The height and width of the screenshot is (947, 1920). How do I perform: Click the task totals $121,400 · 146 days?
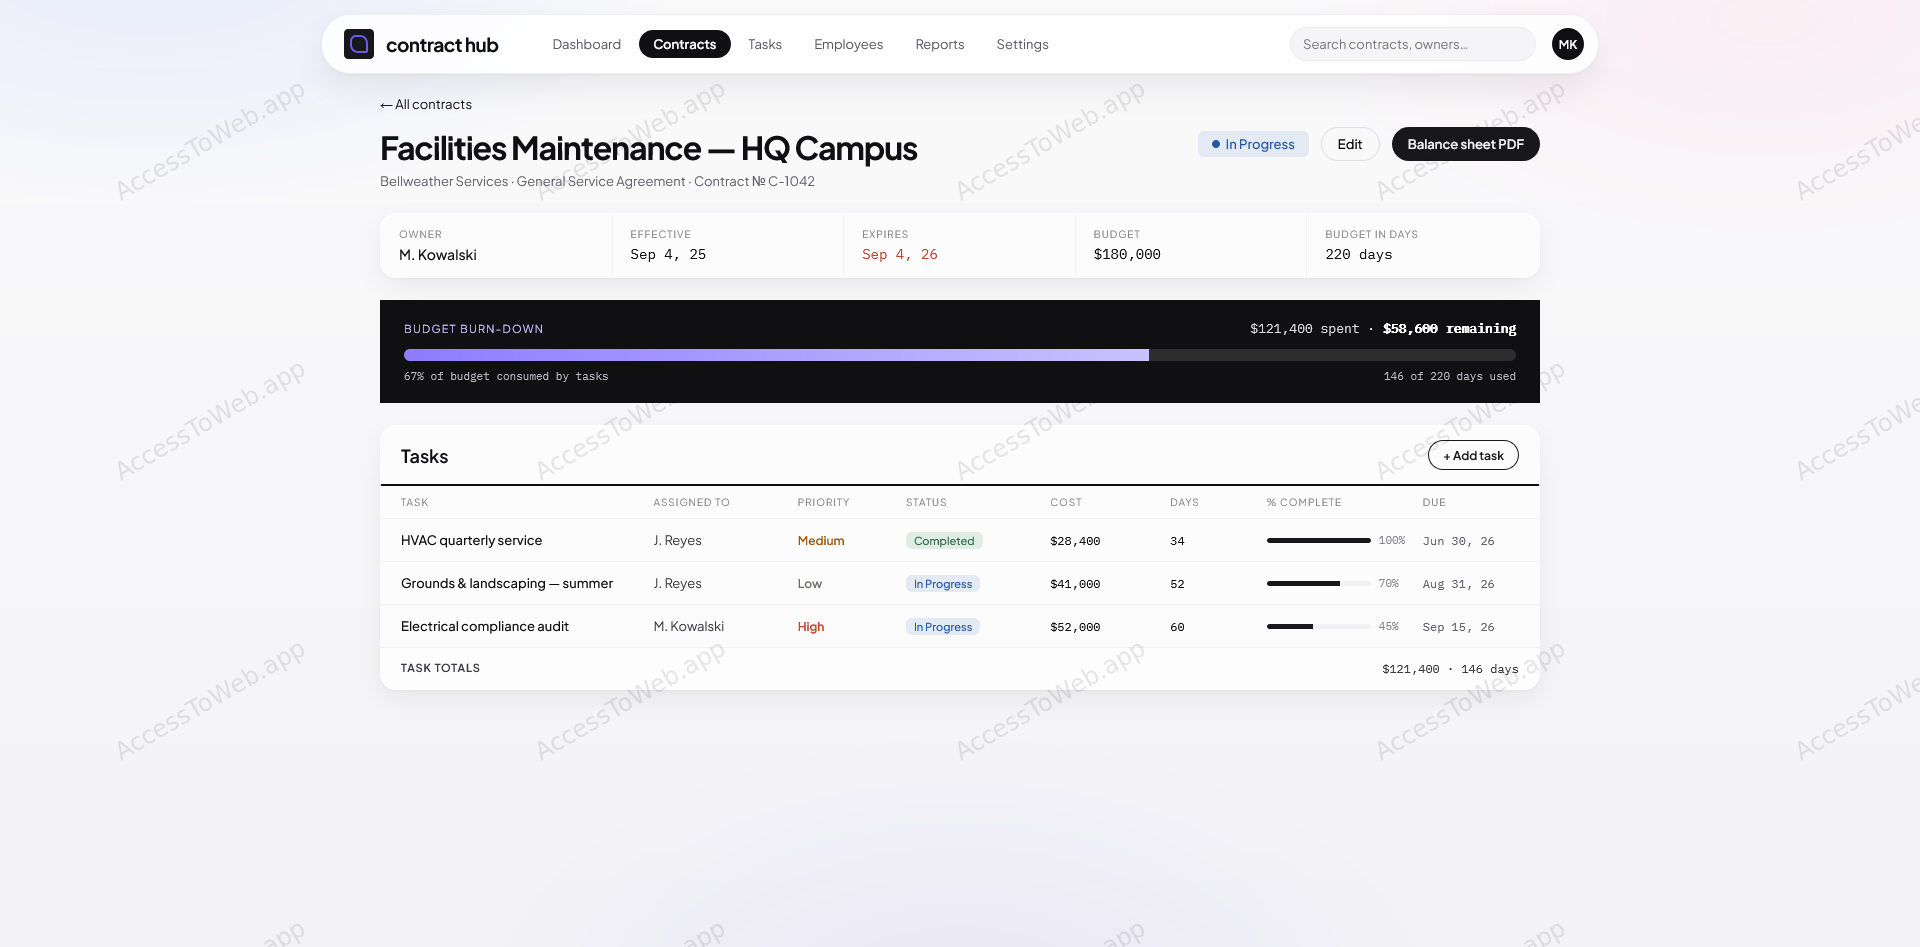[x=1450, y=669]
